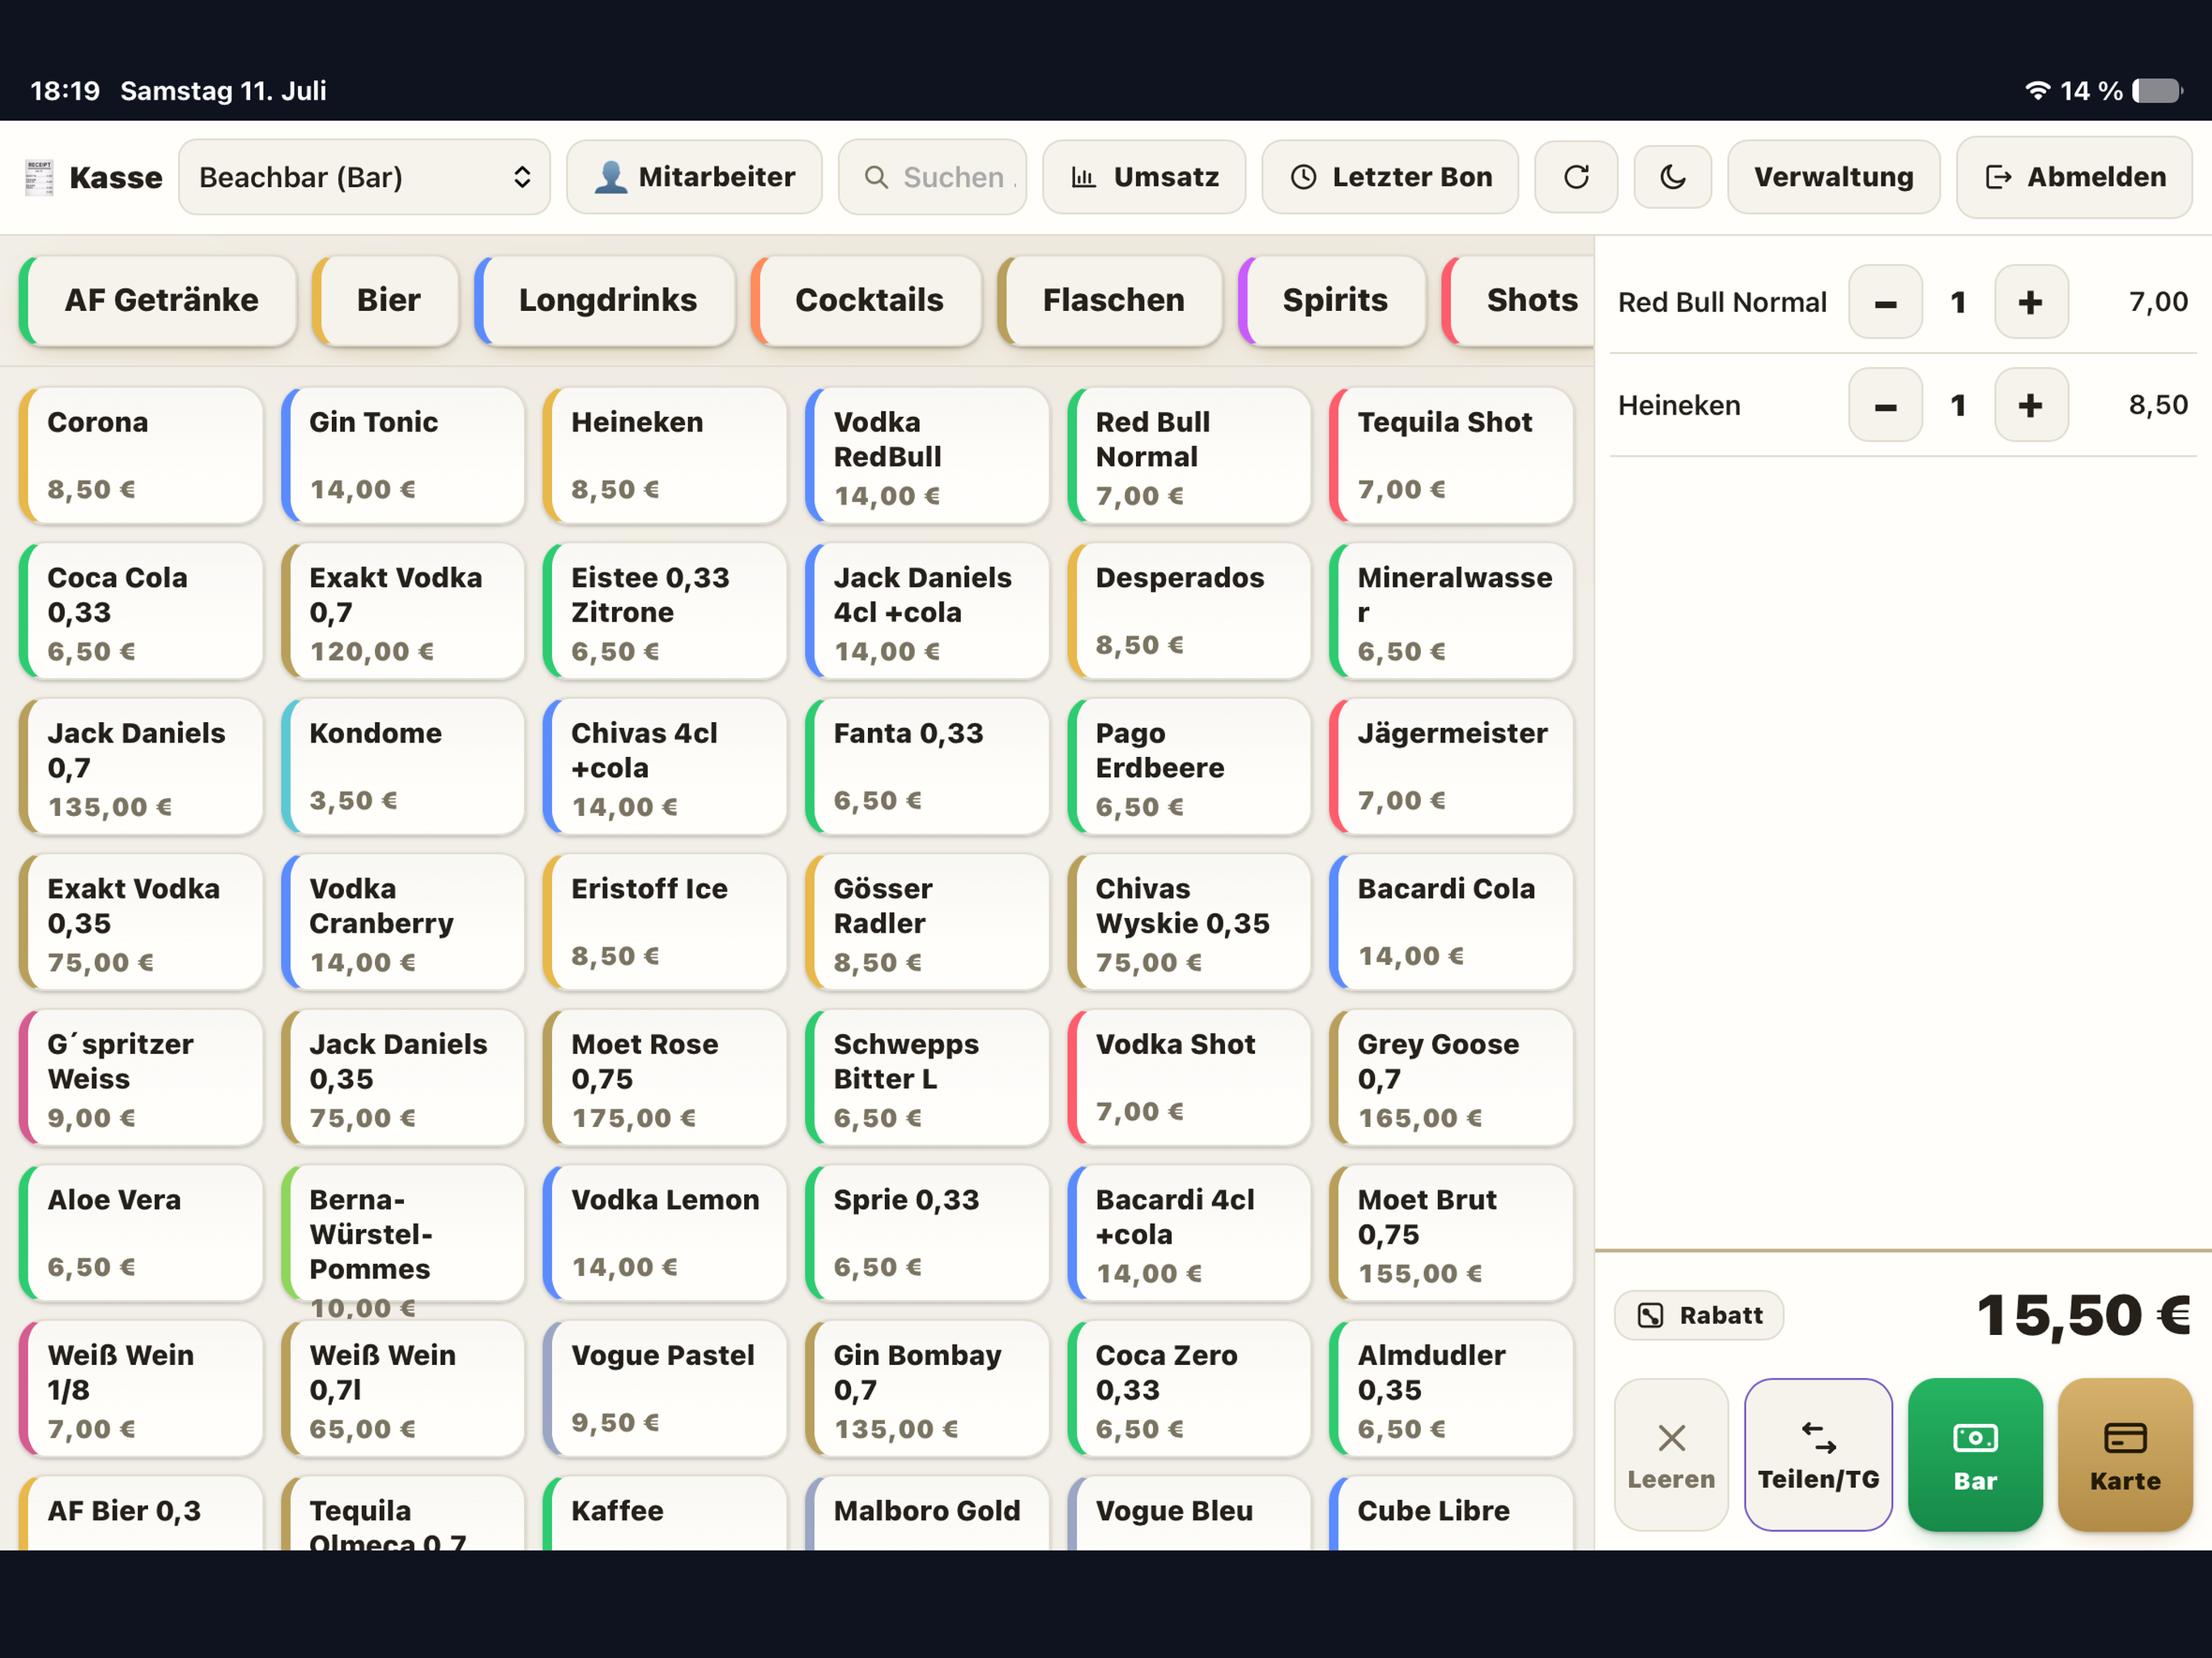2212x1658 pixels.
Task: Add Gin Tonic to the order
Action: coord(403,455)
